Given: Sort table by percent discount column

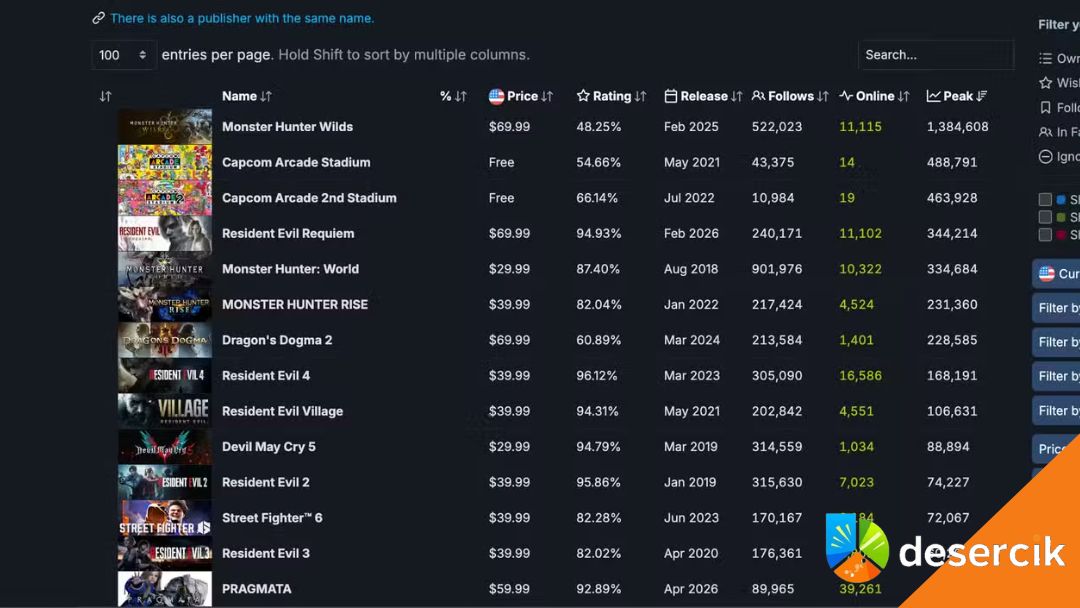Looking at the screenshot, I should click(x=453, y=96).
